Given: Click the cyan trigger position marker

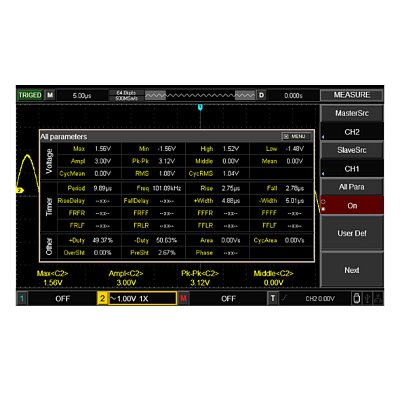Looking at the screenshot, I should point(200,107).
